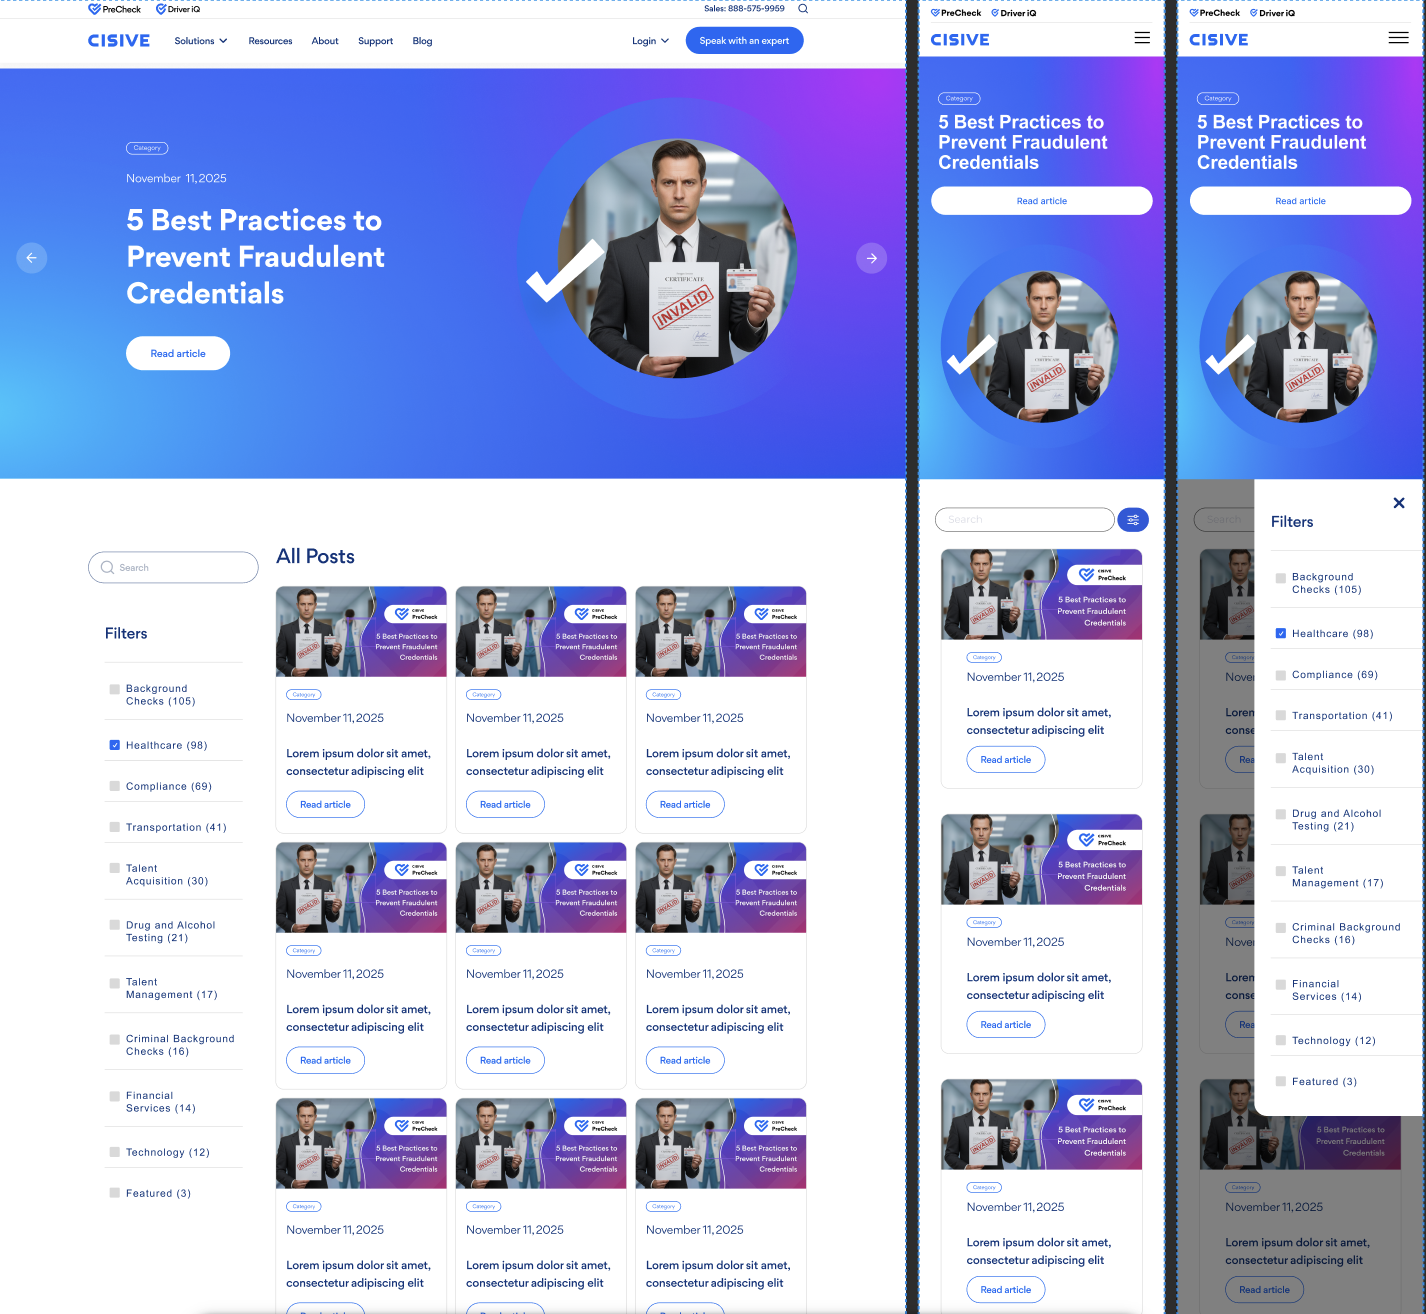Check Transportation (41) in the mobile Filters panel
This screenshot has width=1426, height=1314.
[1281, 716]
